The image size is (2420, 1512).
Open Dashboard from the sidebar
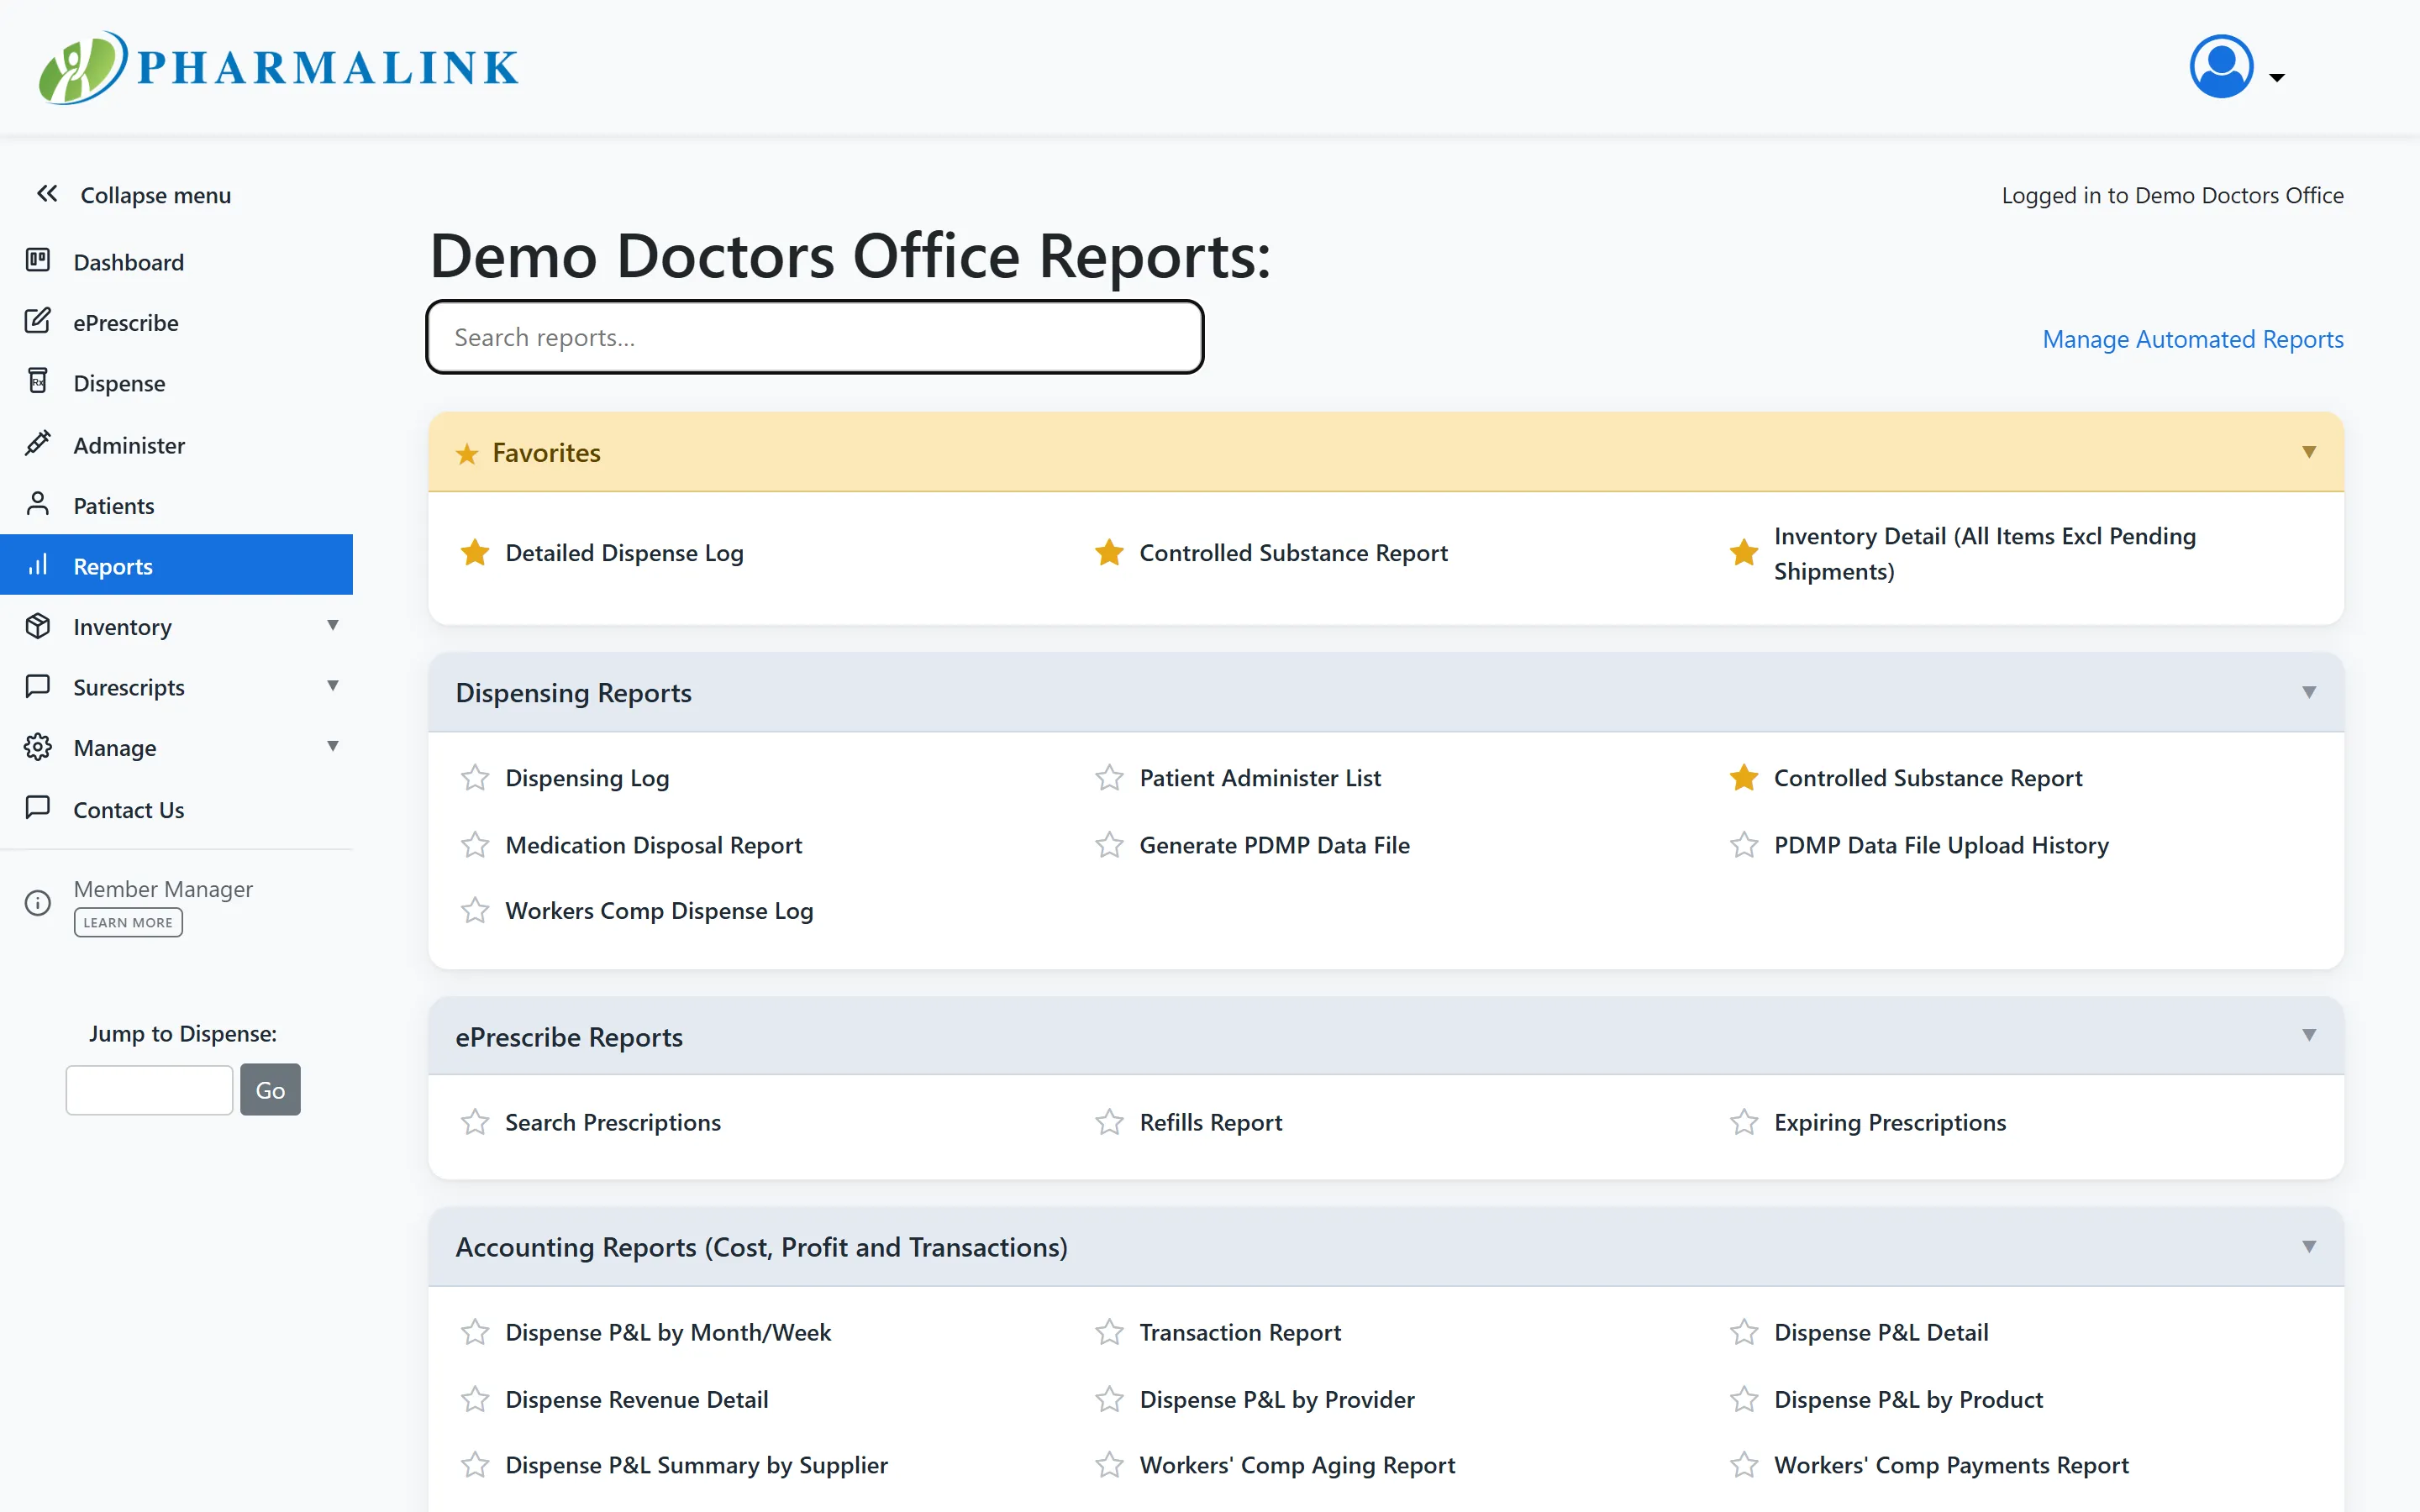[x=128, y=262]
